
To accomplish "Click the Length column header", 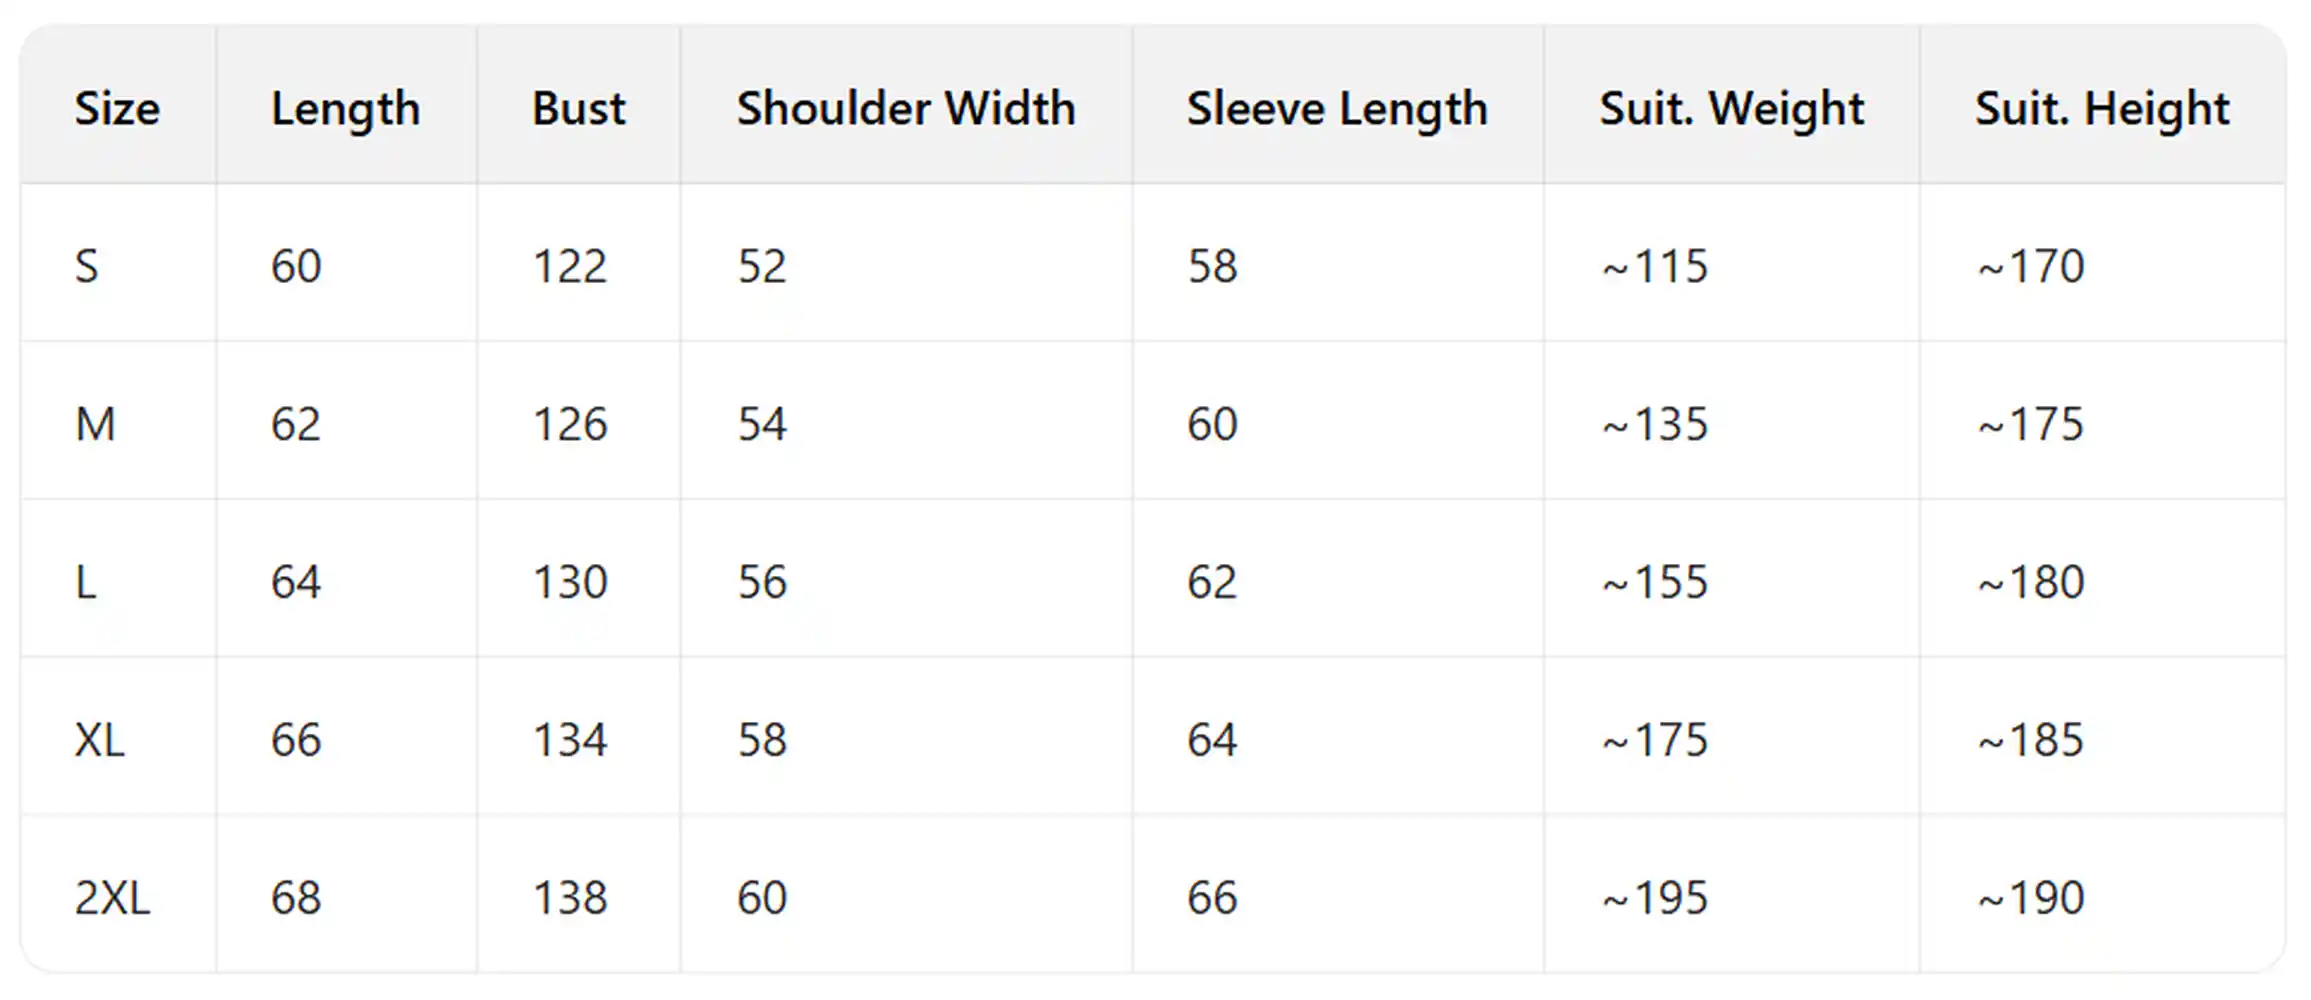I will [345, 108].
